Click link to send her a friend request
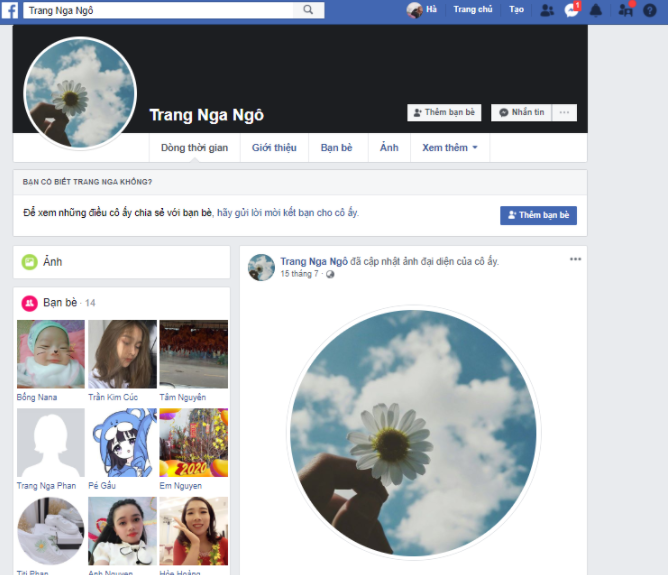The height and width of the screenshot is (575, 668). (288, 213)
